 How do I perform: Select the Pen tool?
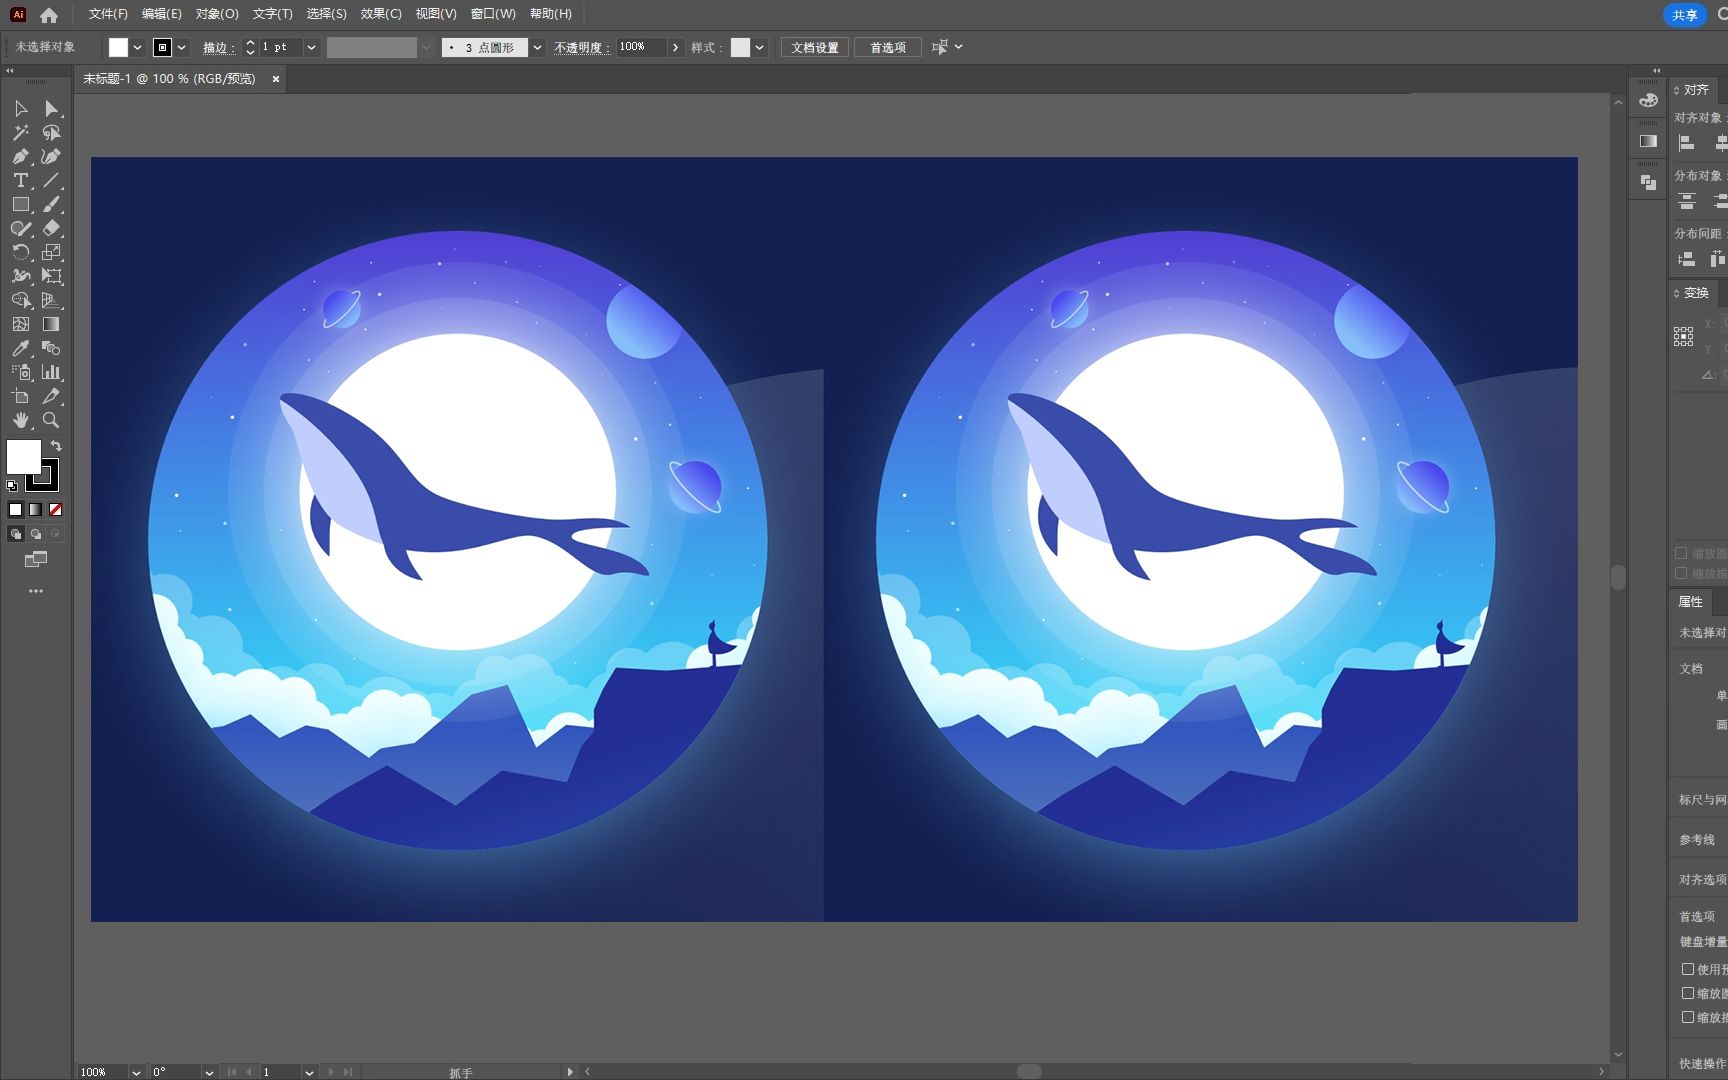tap(21, 156)
